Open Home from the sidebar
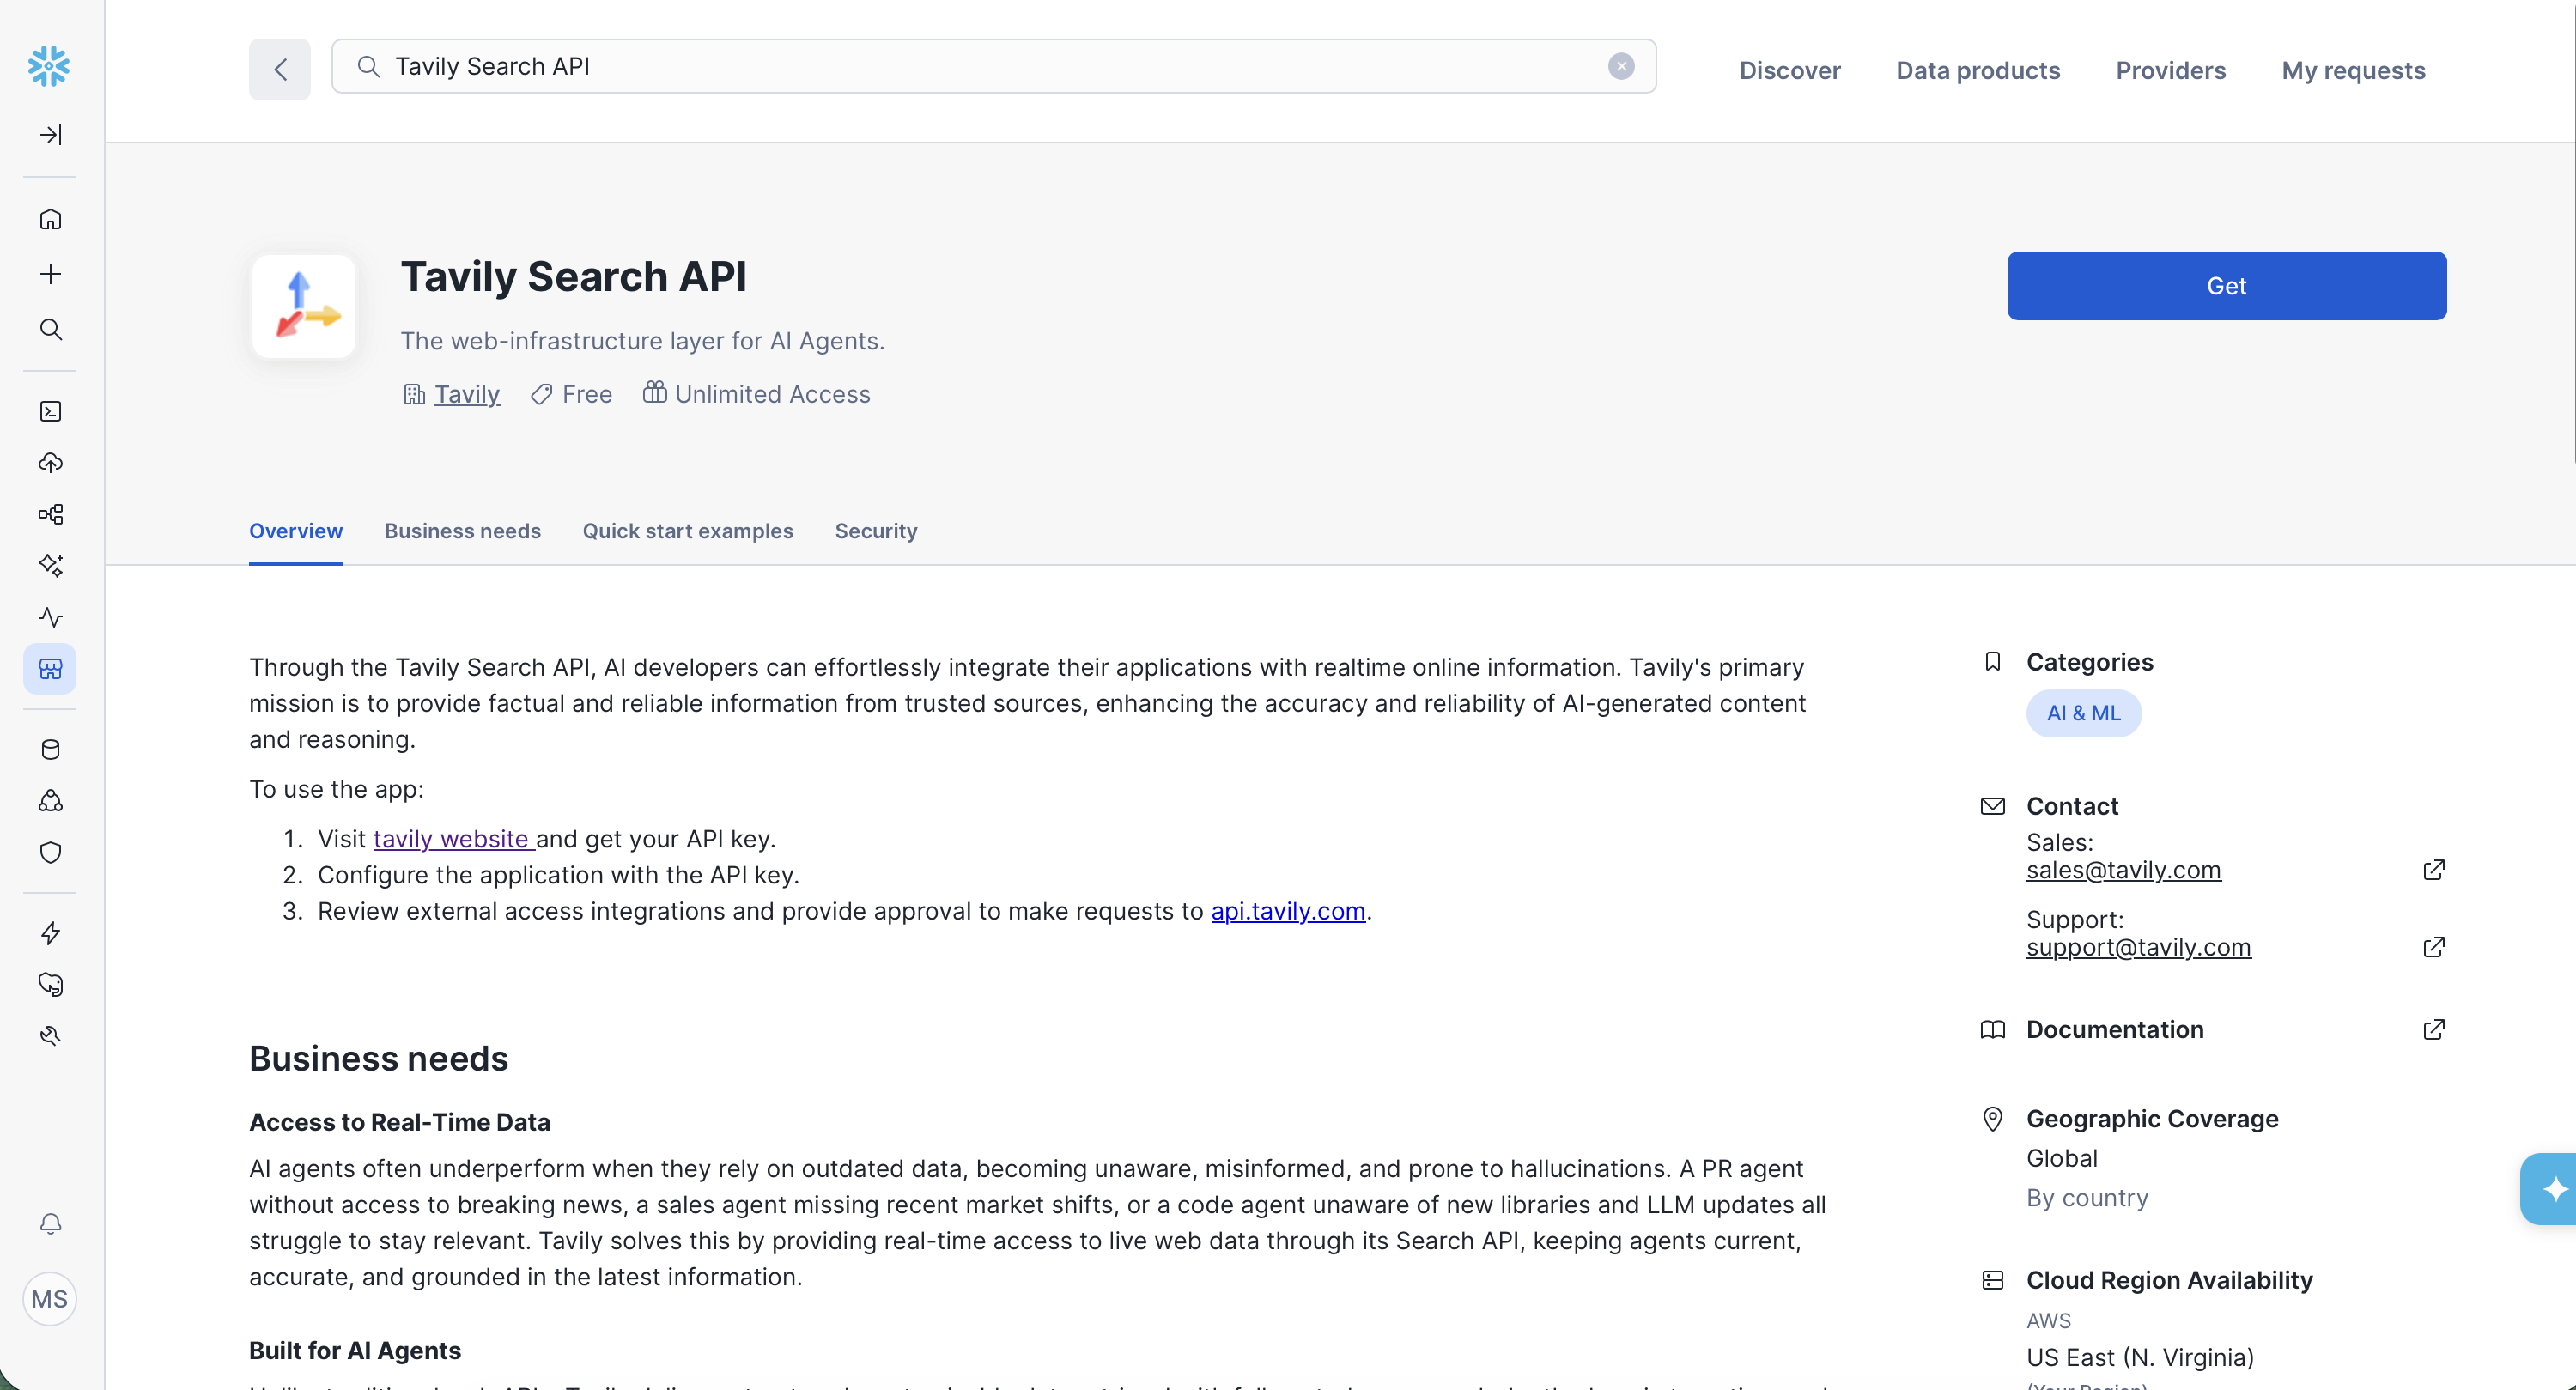Screen dimensions: 2576x1390 pyautogui.click(x=51, y=220)
